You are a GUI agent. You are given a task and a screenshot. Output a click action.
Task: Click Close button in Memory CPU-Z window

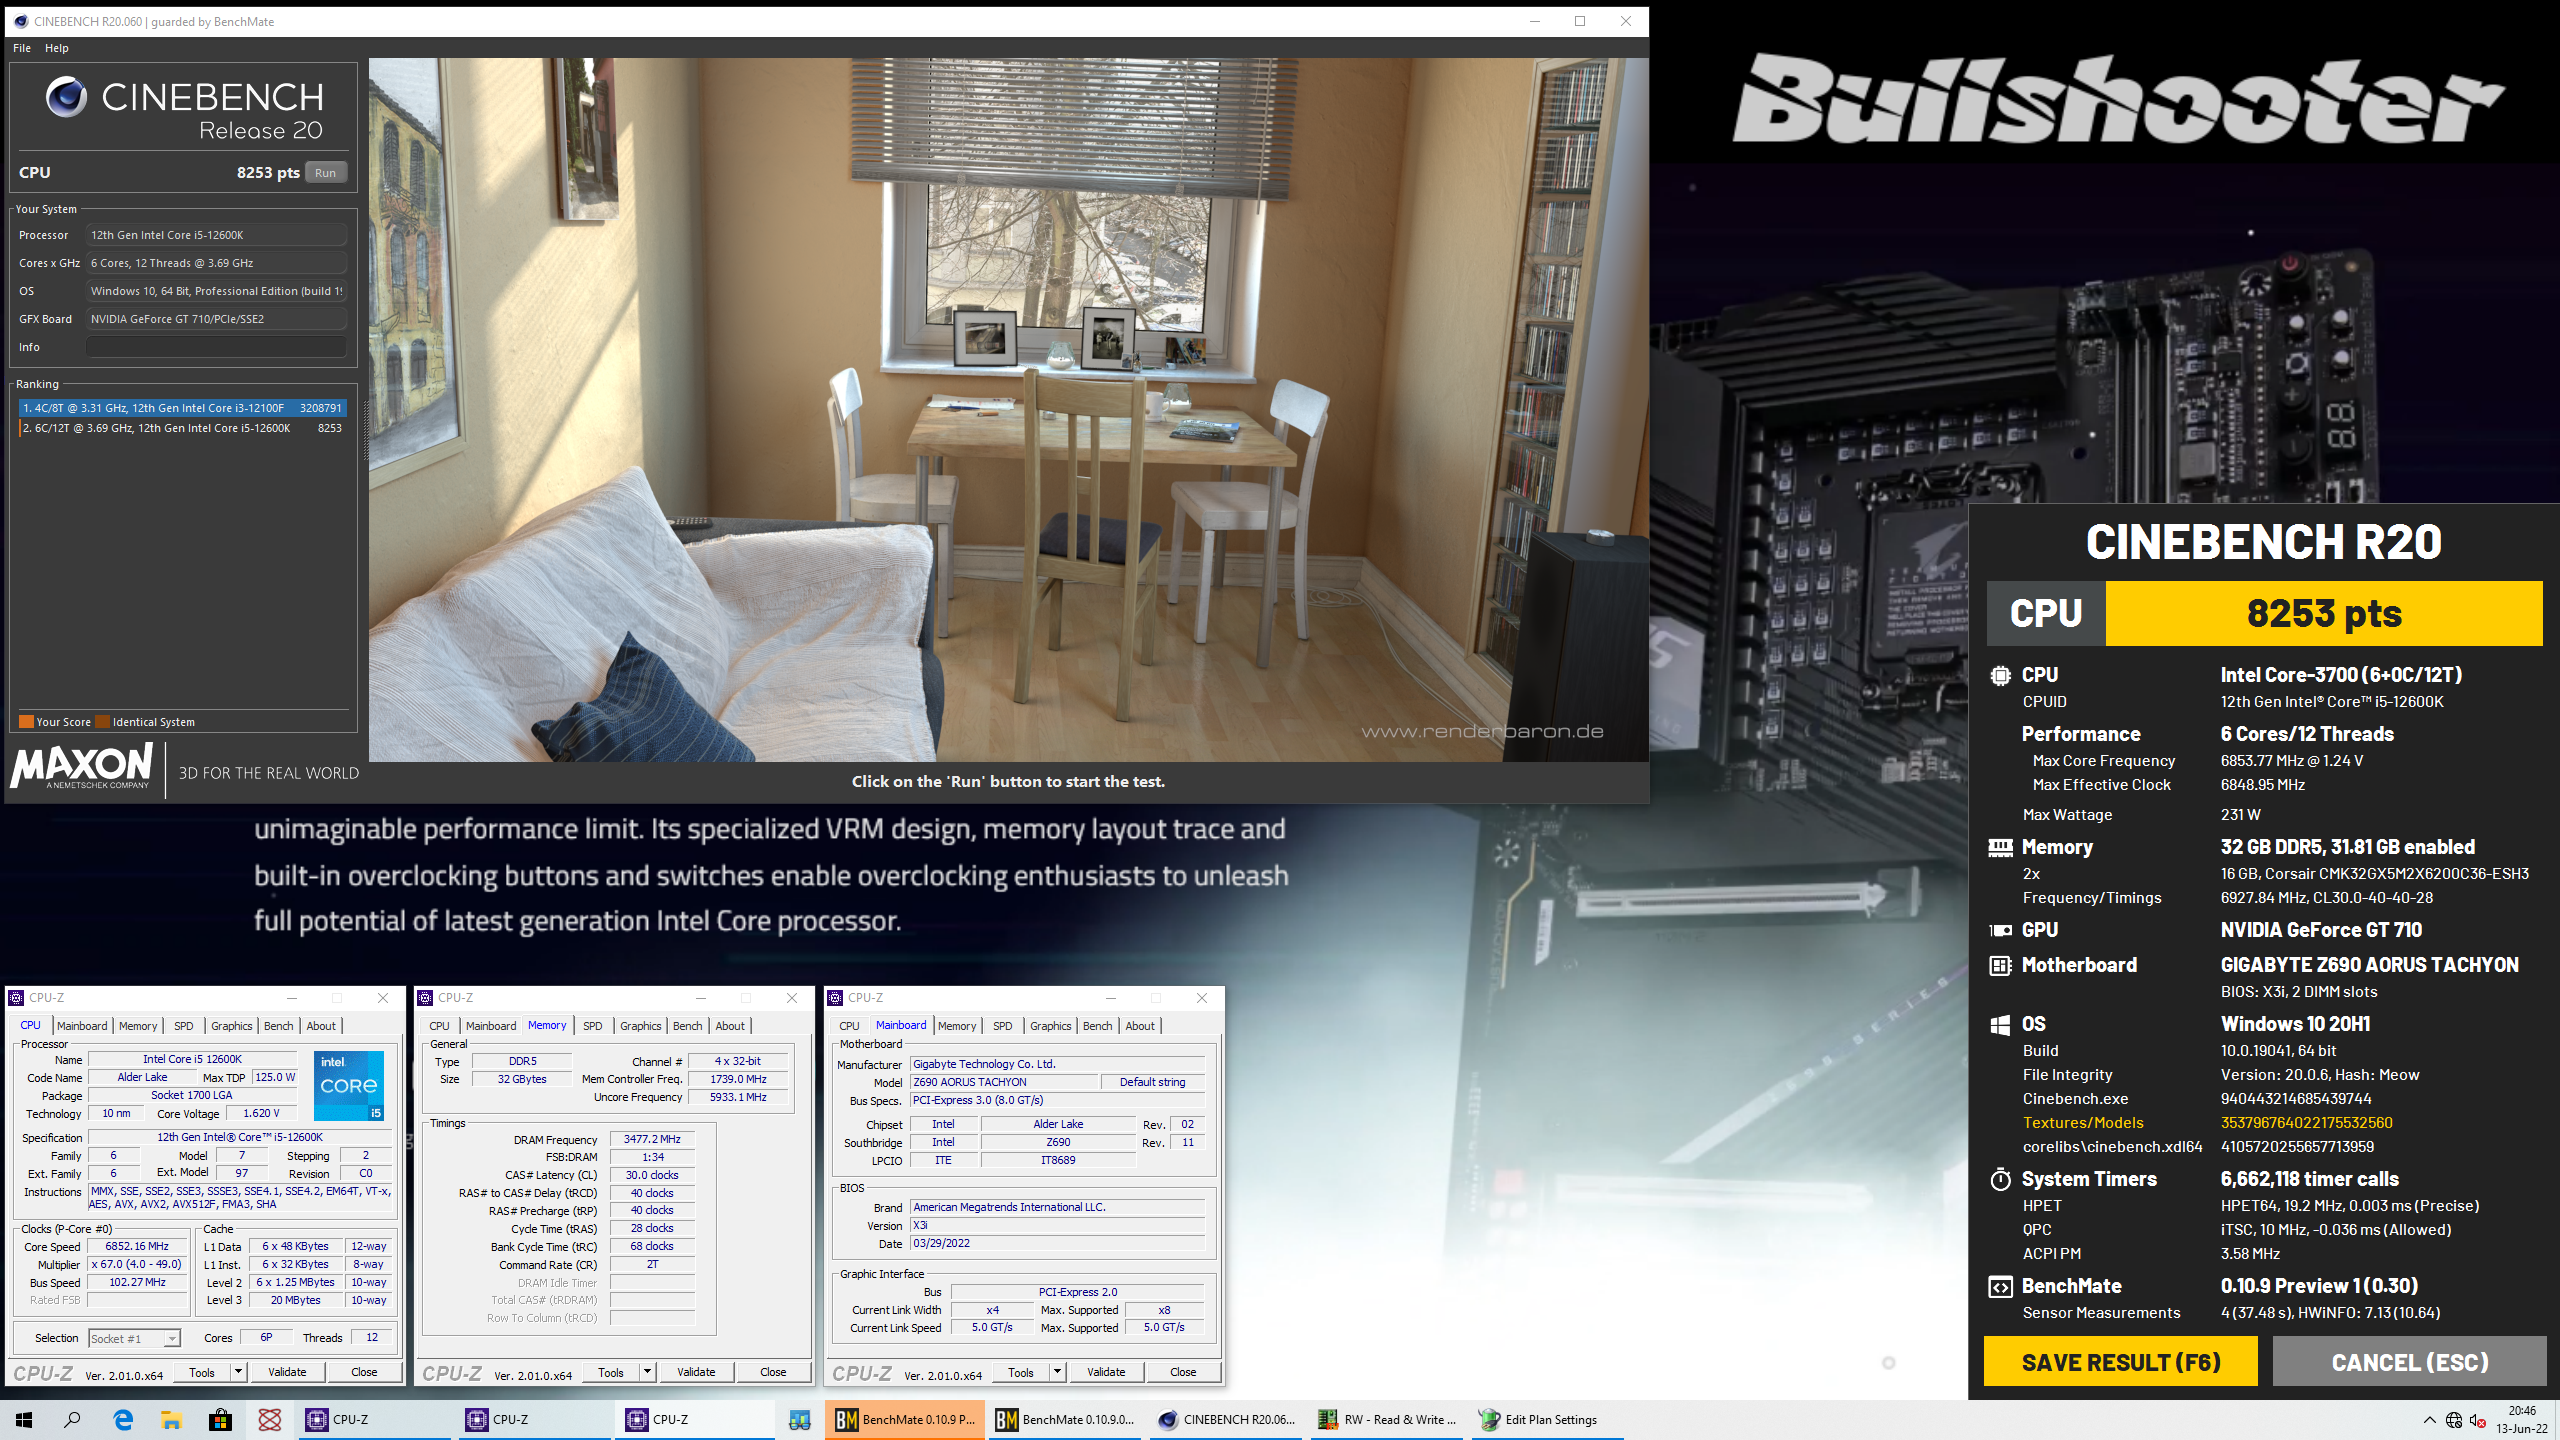[773, 1372]
